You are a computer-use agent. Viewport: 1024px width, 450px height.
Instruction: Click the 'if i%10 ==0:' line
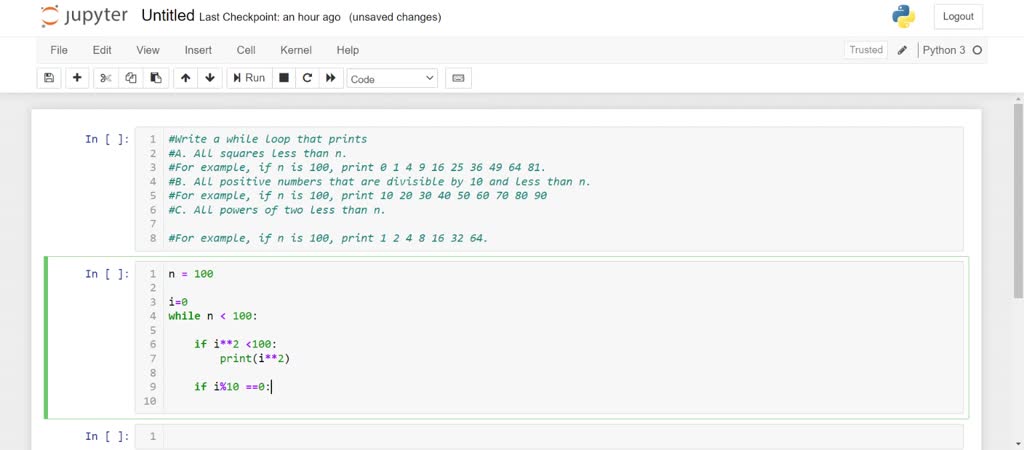(x=232, y=387)
